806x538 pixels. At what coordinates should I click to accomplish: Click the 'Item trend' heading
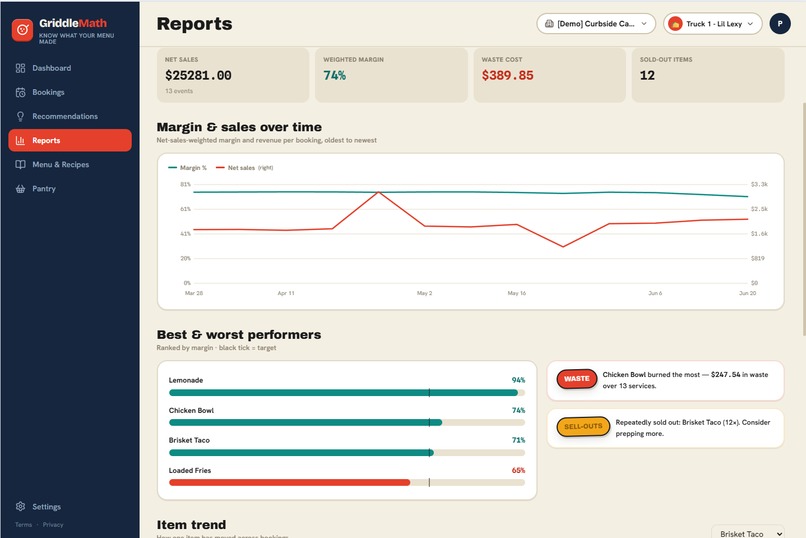191,525
